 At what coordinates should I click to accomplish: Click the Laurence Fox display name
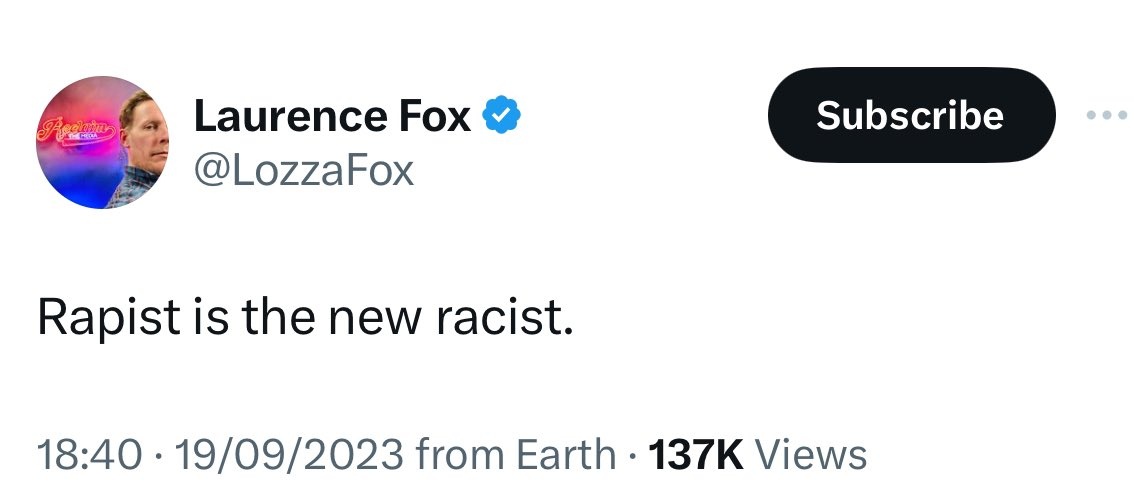[x=332, y=118]
